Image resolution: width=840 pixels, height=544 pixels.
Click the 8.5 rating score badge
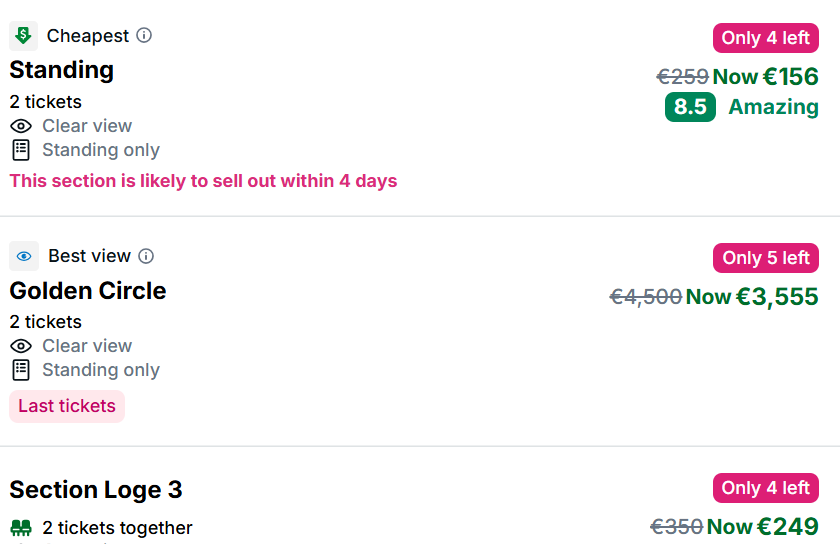coord(690,107)
